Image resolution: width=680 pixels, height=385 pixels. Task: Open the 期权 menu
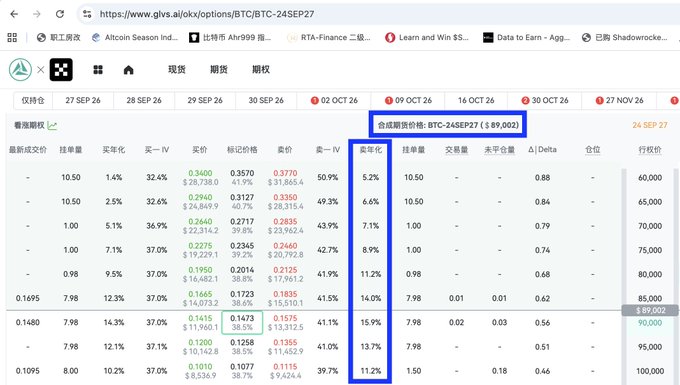(x=261, y=69)
